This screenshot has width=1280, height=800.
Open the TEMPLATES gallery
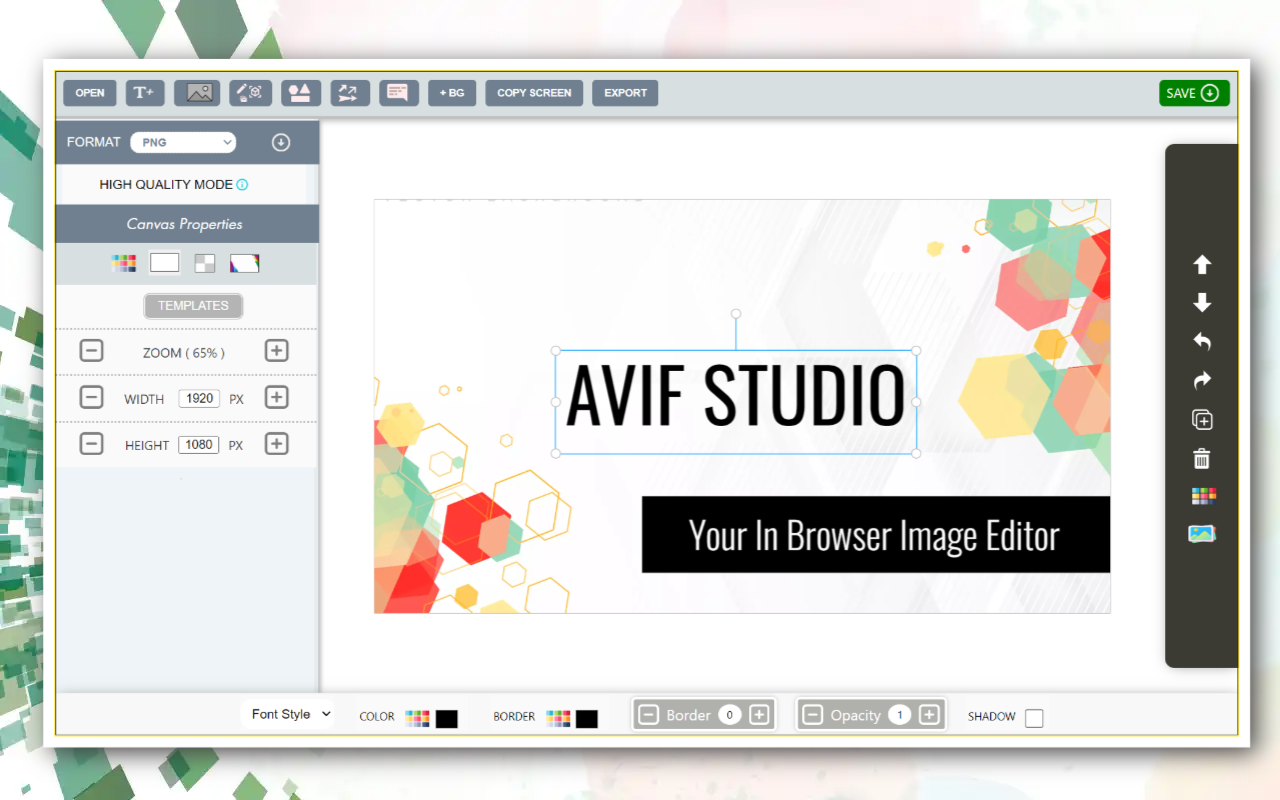[x=193, y=305]
